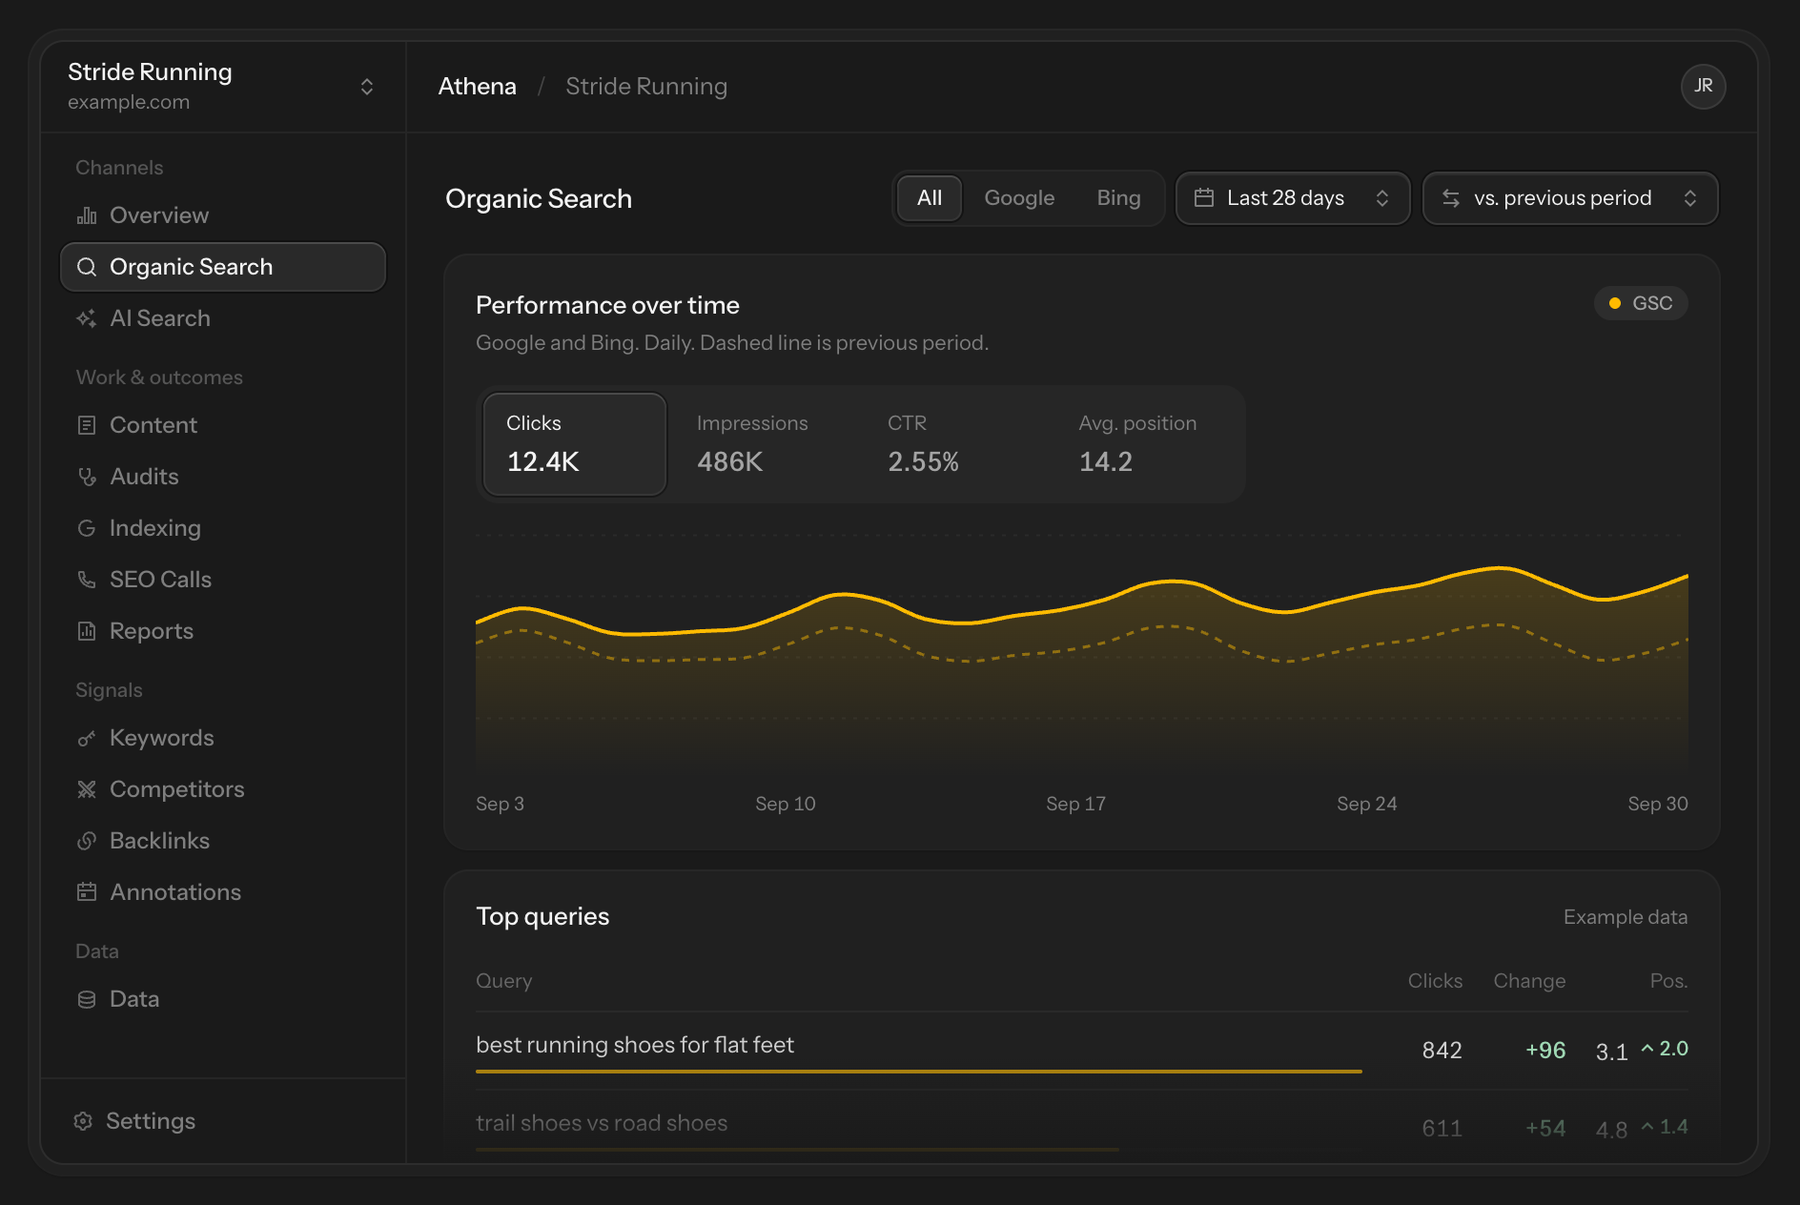Click the Overview bar chart icon

point(87,215)
